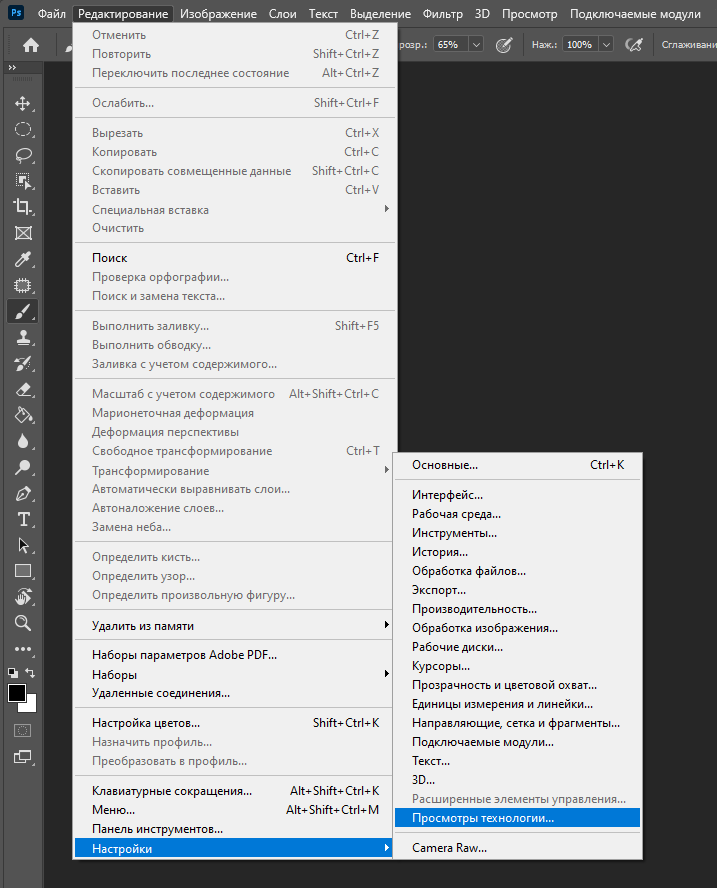The image size is (717, 888).
Task: Click the flow 100% value field
Action: tap(581, 45)
